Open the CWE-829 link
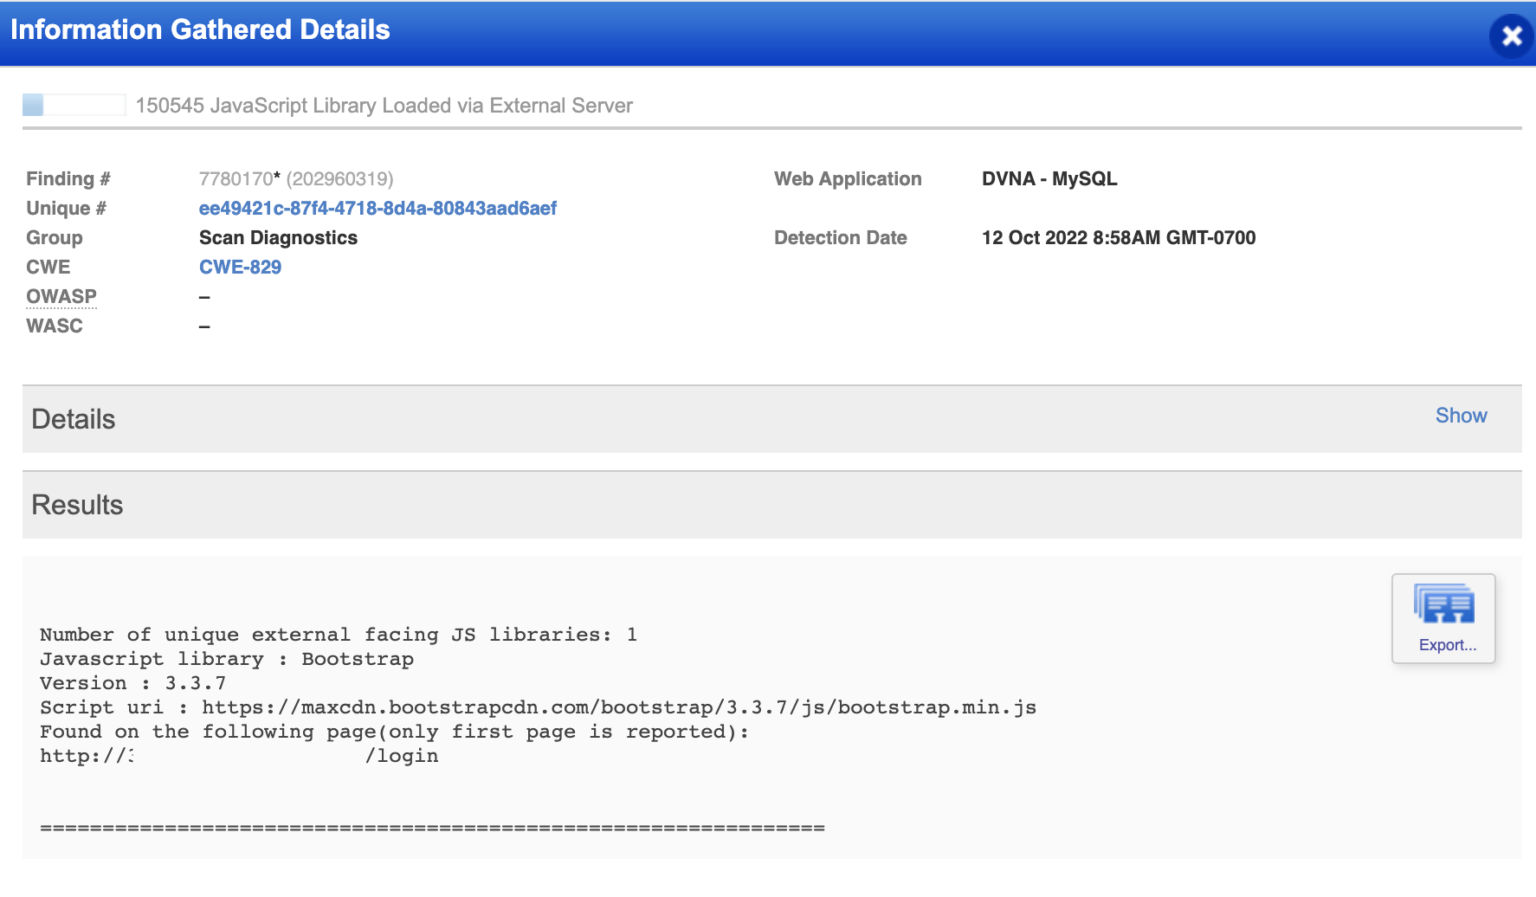The image size is (1536, 897). [240, 267]
